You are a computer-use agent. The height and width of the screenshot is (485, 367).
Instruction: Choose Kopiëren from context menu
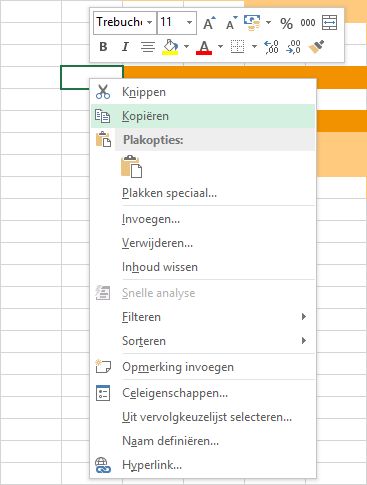(203, 116)
